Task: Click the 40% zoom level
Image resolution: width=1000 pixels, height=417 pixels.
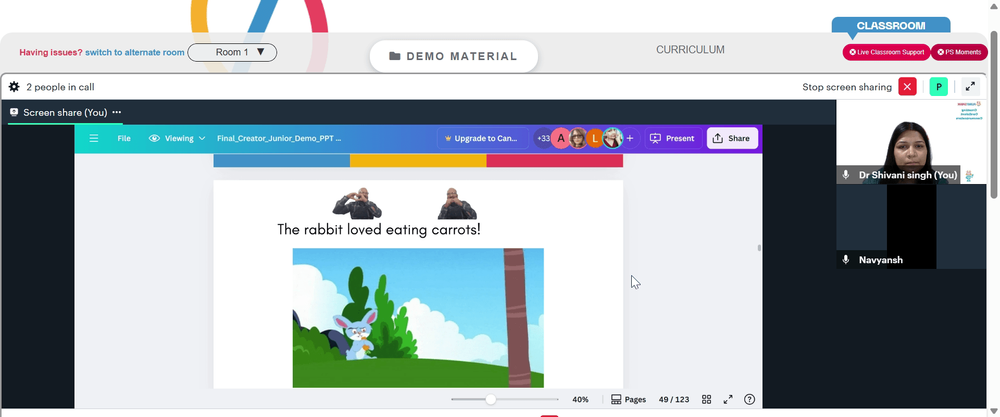Action: (x=580, y=400)
